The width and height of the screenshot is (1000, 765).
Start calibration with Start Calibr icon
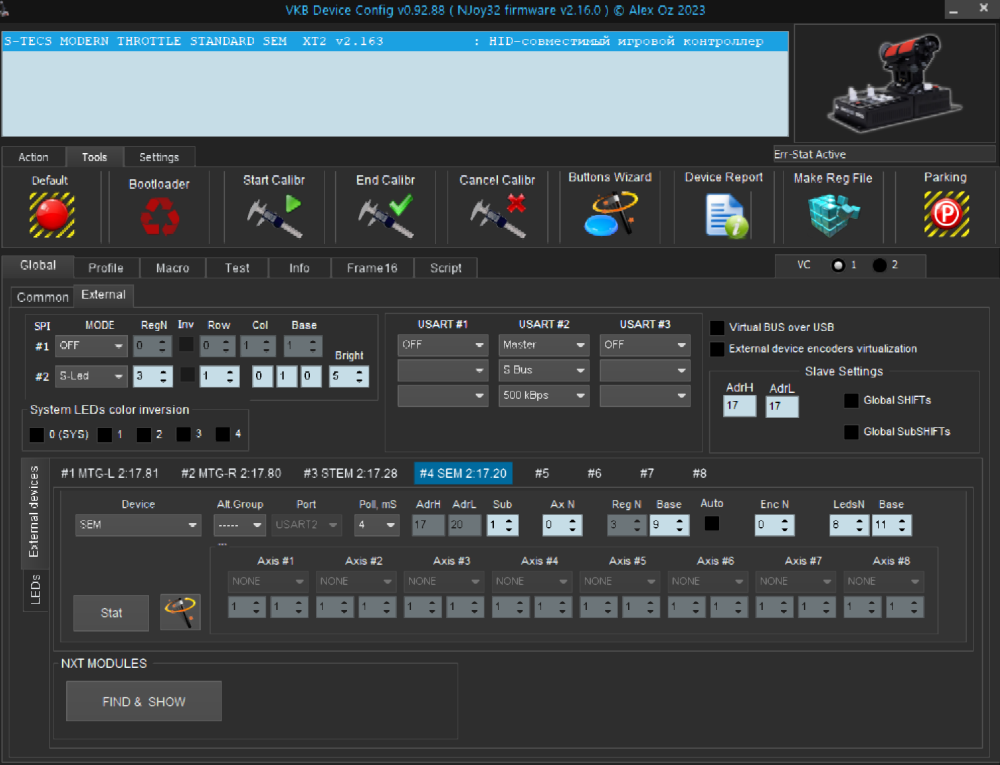coord(274,215)
